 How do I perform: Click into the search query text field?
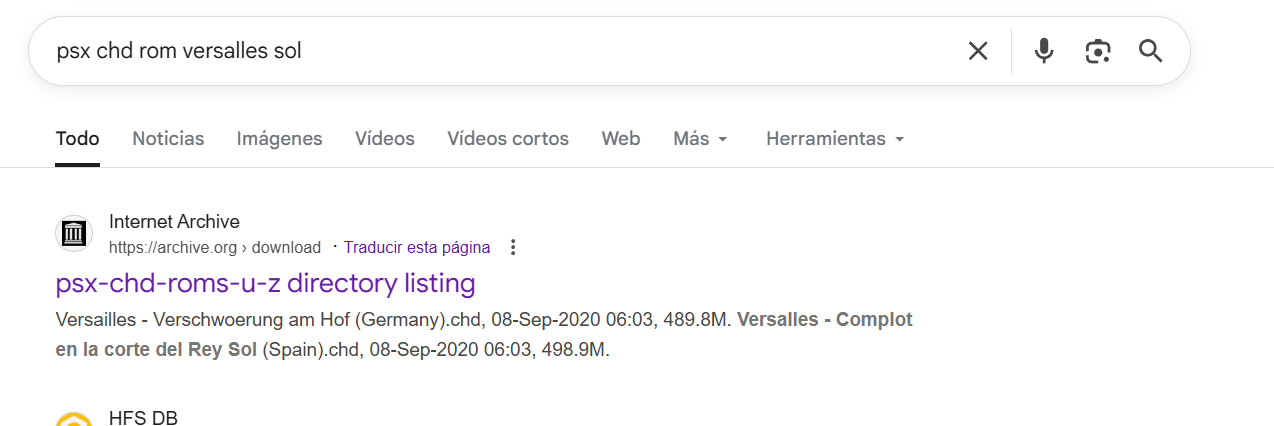tap(500, 51)
